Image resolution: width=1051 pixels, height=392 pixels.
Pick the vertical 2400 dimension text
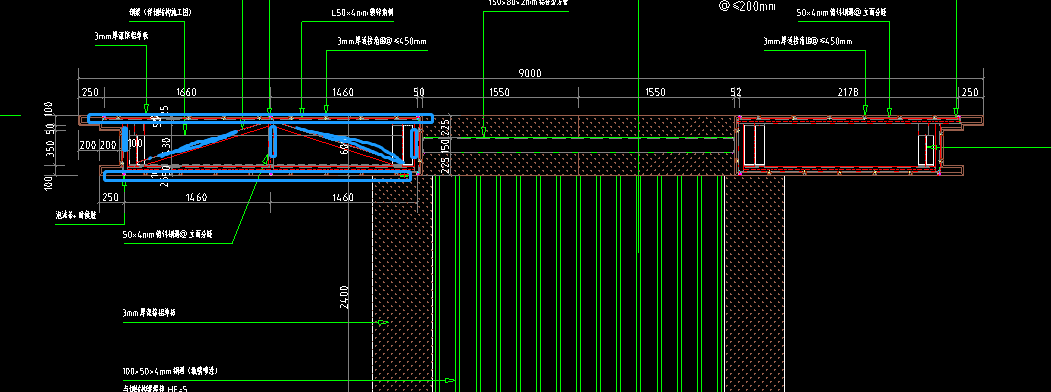344,298
